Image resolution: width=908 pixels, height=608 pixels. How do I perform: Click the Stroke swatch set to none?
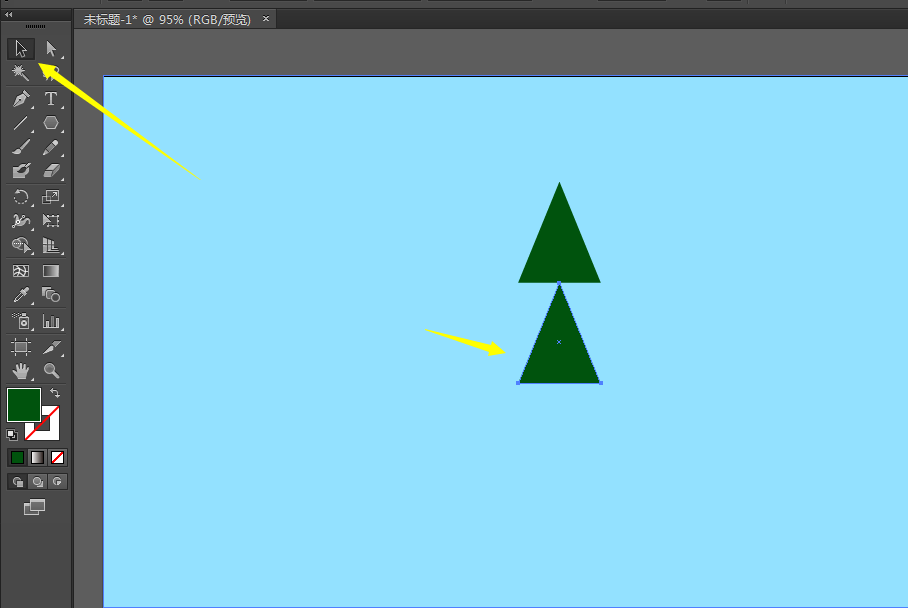coord(49,430)
